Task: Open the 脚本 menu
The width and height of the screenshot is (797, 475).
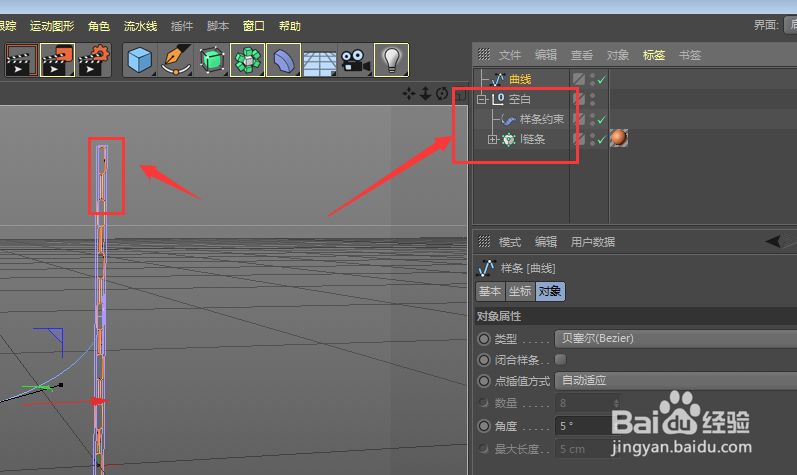Action: click(218, 26)
